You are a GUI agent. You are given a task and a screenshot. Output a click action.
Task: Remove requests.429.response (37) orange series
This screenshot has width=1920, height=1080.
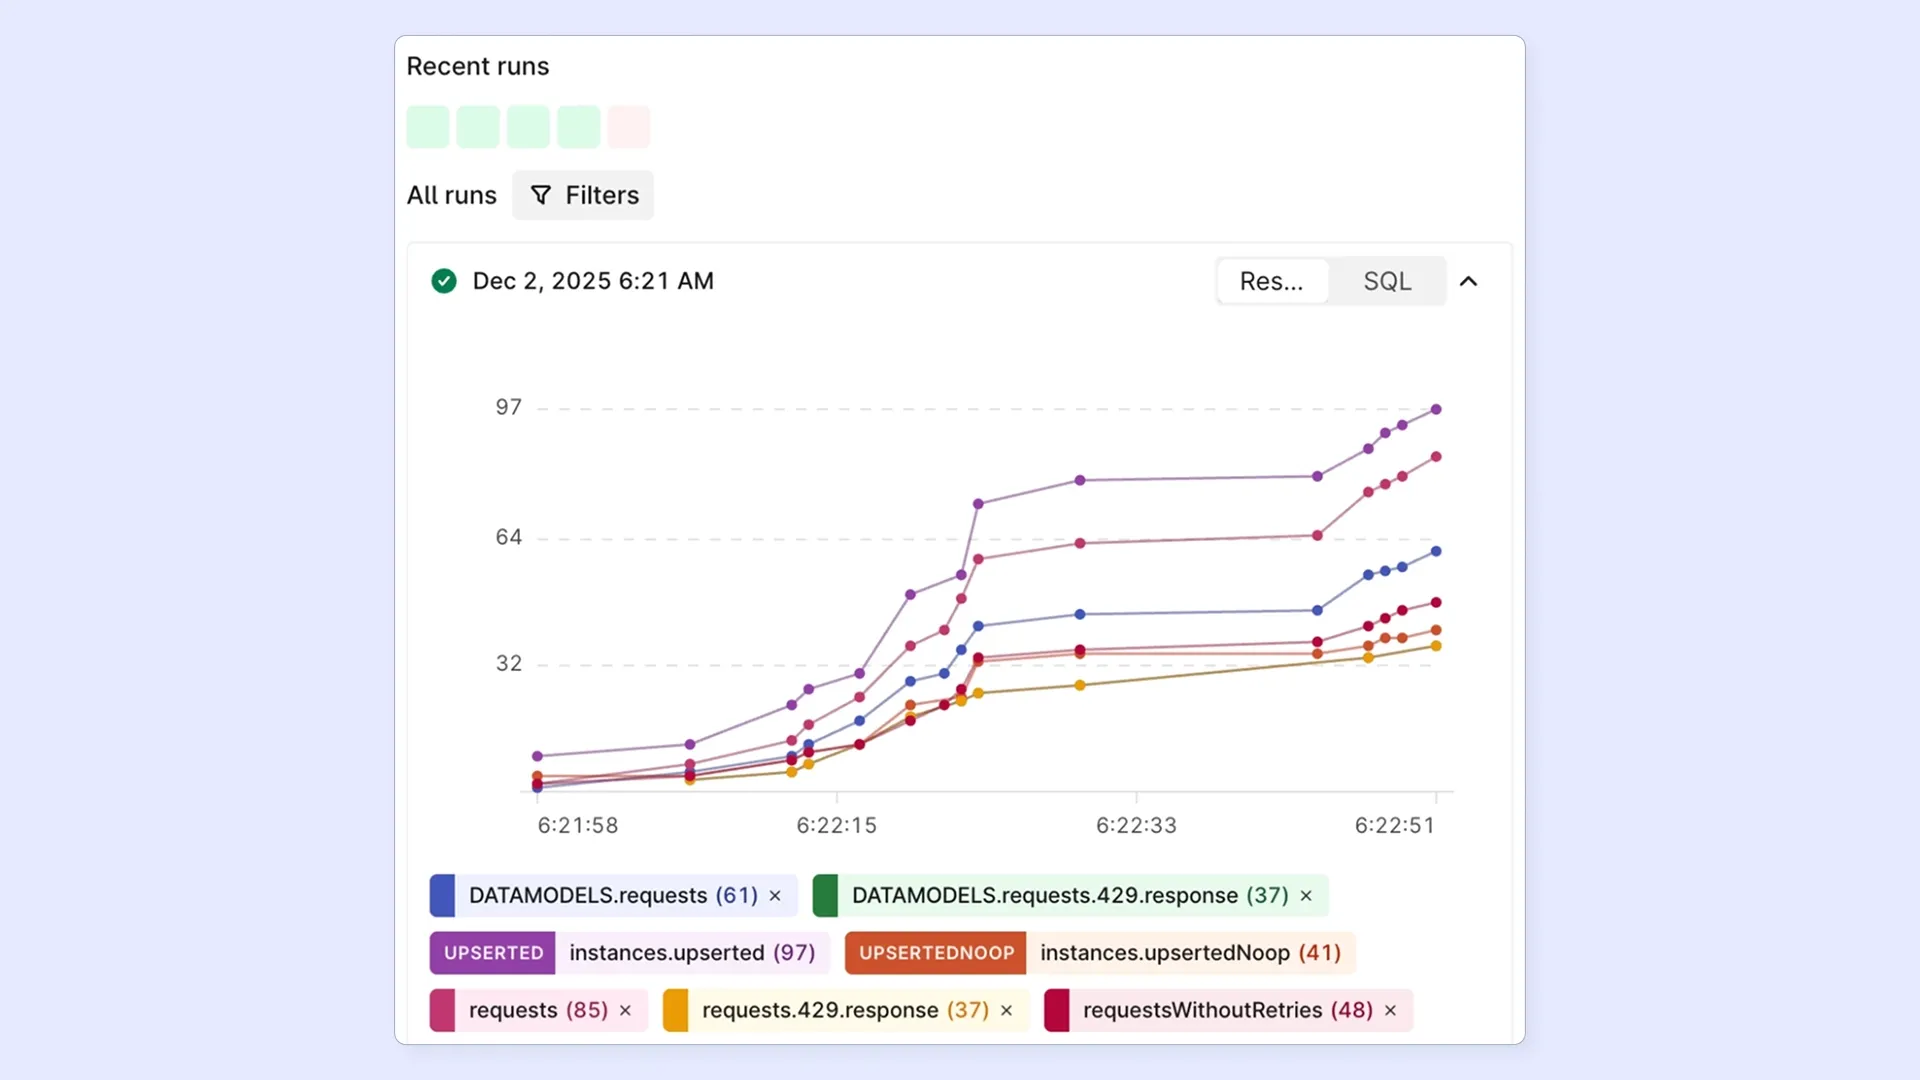(x=1006, y=1011)
